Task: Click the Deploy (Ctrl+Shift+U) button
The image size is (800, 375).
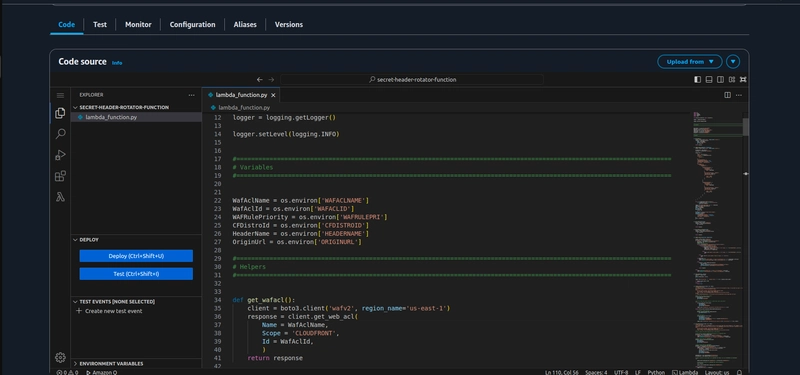Action: tap(136, 256)
